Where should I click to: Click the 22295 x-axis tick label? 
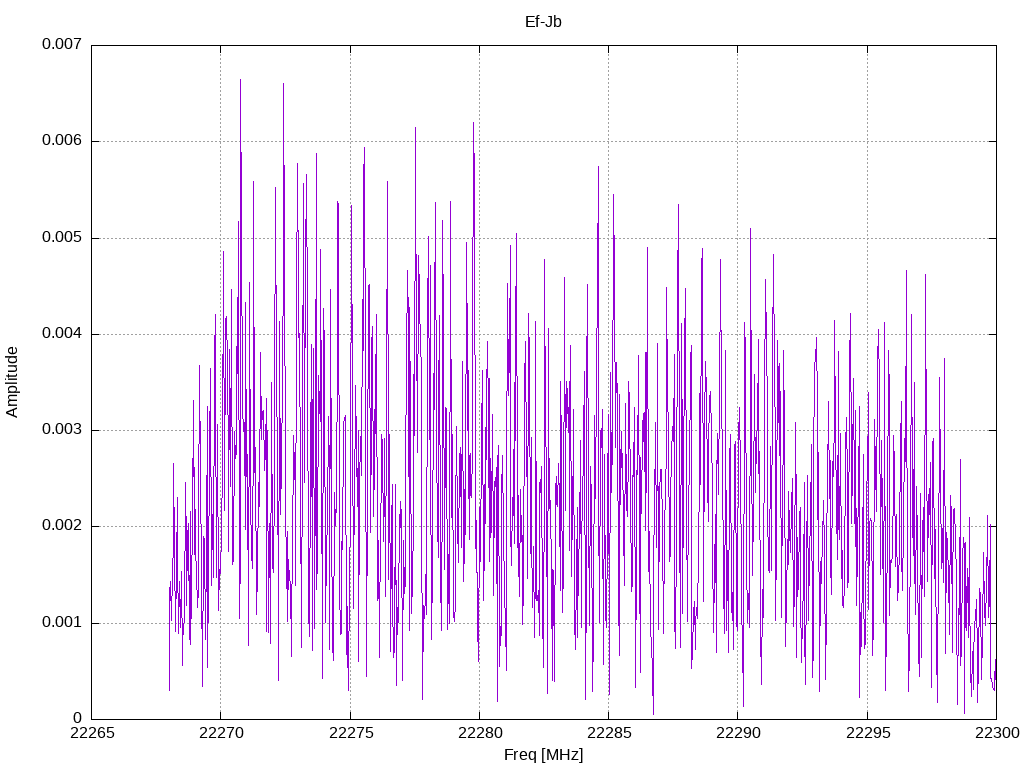coord(868,733)
